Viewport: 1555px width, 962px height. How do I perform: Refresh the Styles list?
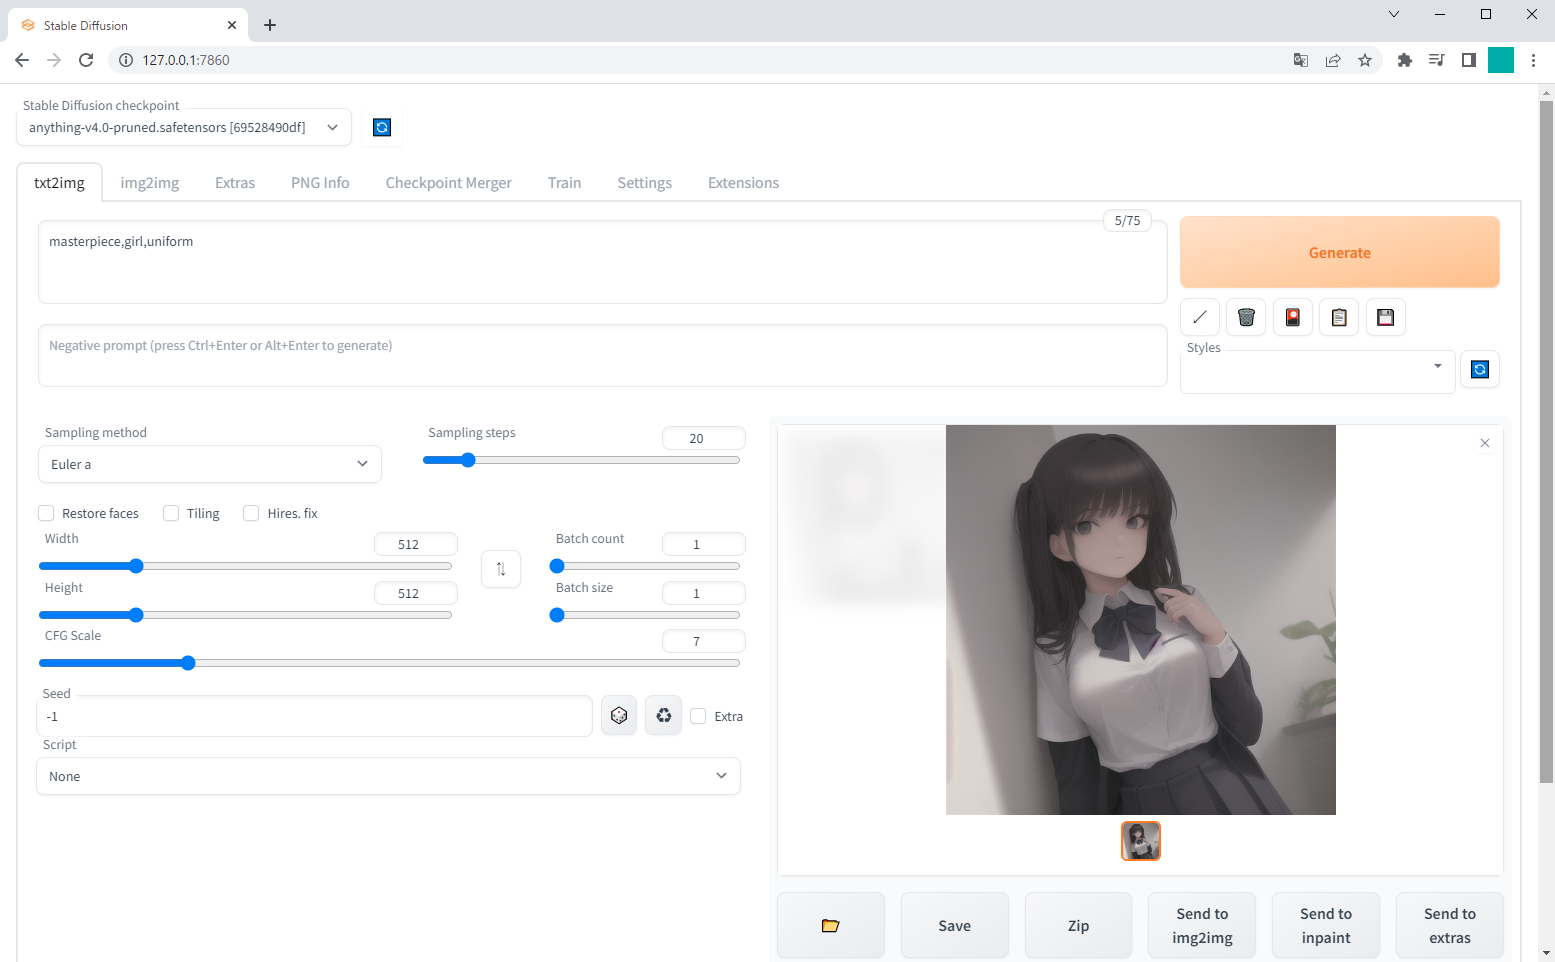pos(1480,369)
